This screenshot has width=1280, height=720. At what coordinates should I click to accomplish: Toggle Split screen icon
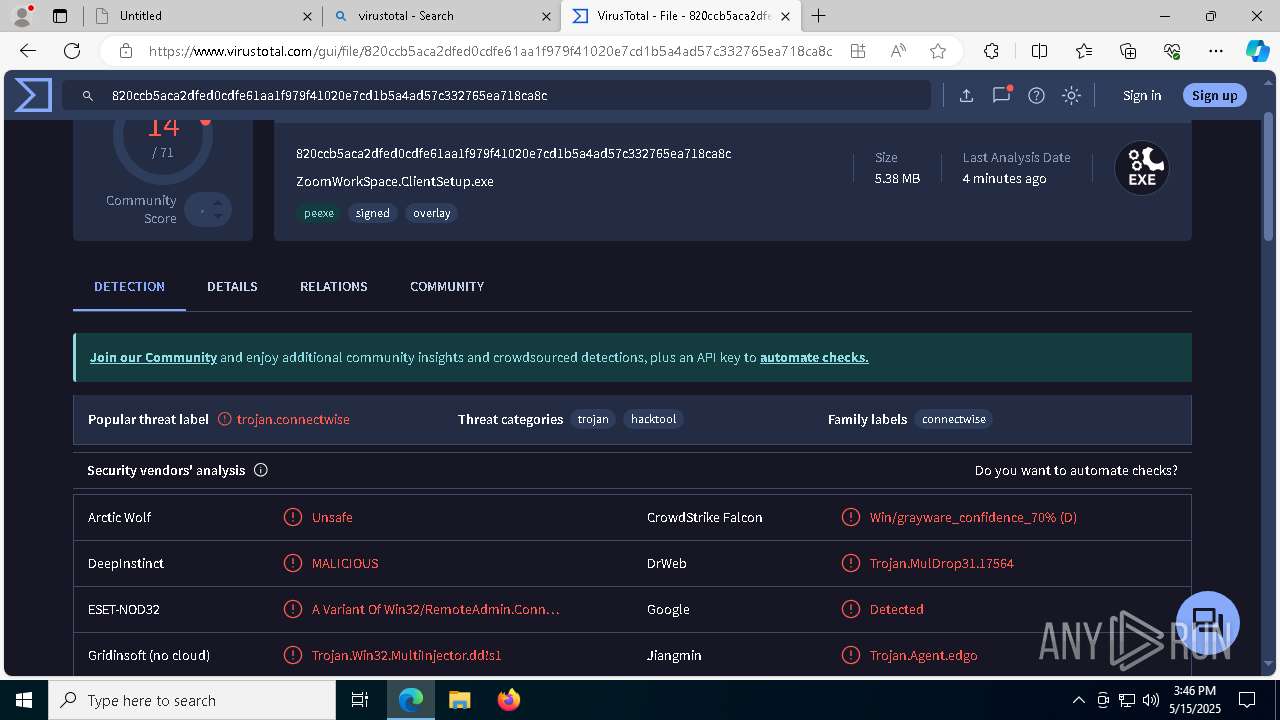pos(1039,51)
